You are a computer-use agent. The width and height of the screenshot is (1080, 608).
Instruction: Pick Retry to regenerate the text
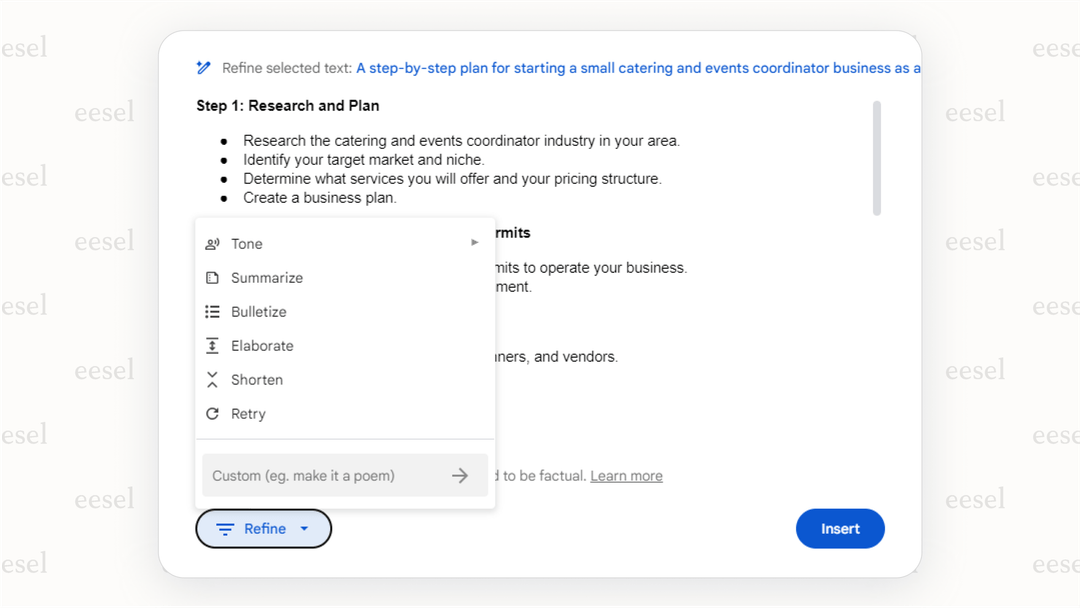coord(248,413)
